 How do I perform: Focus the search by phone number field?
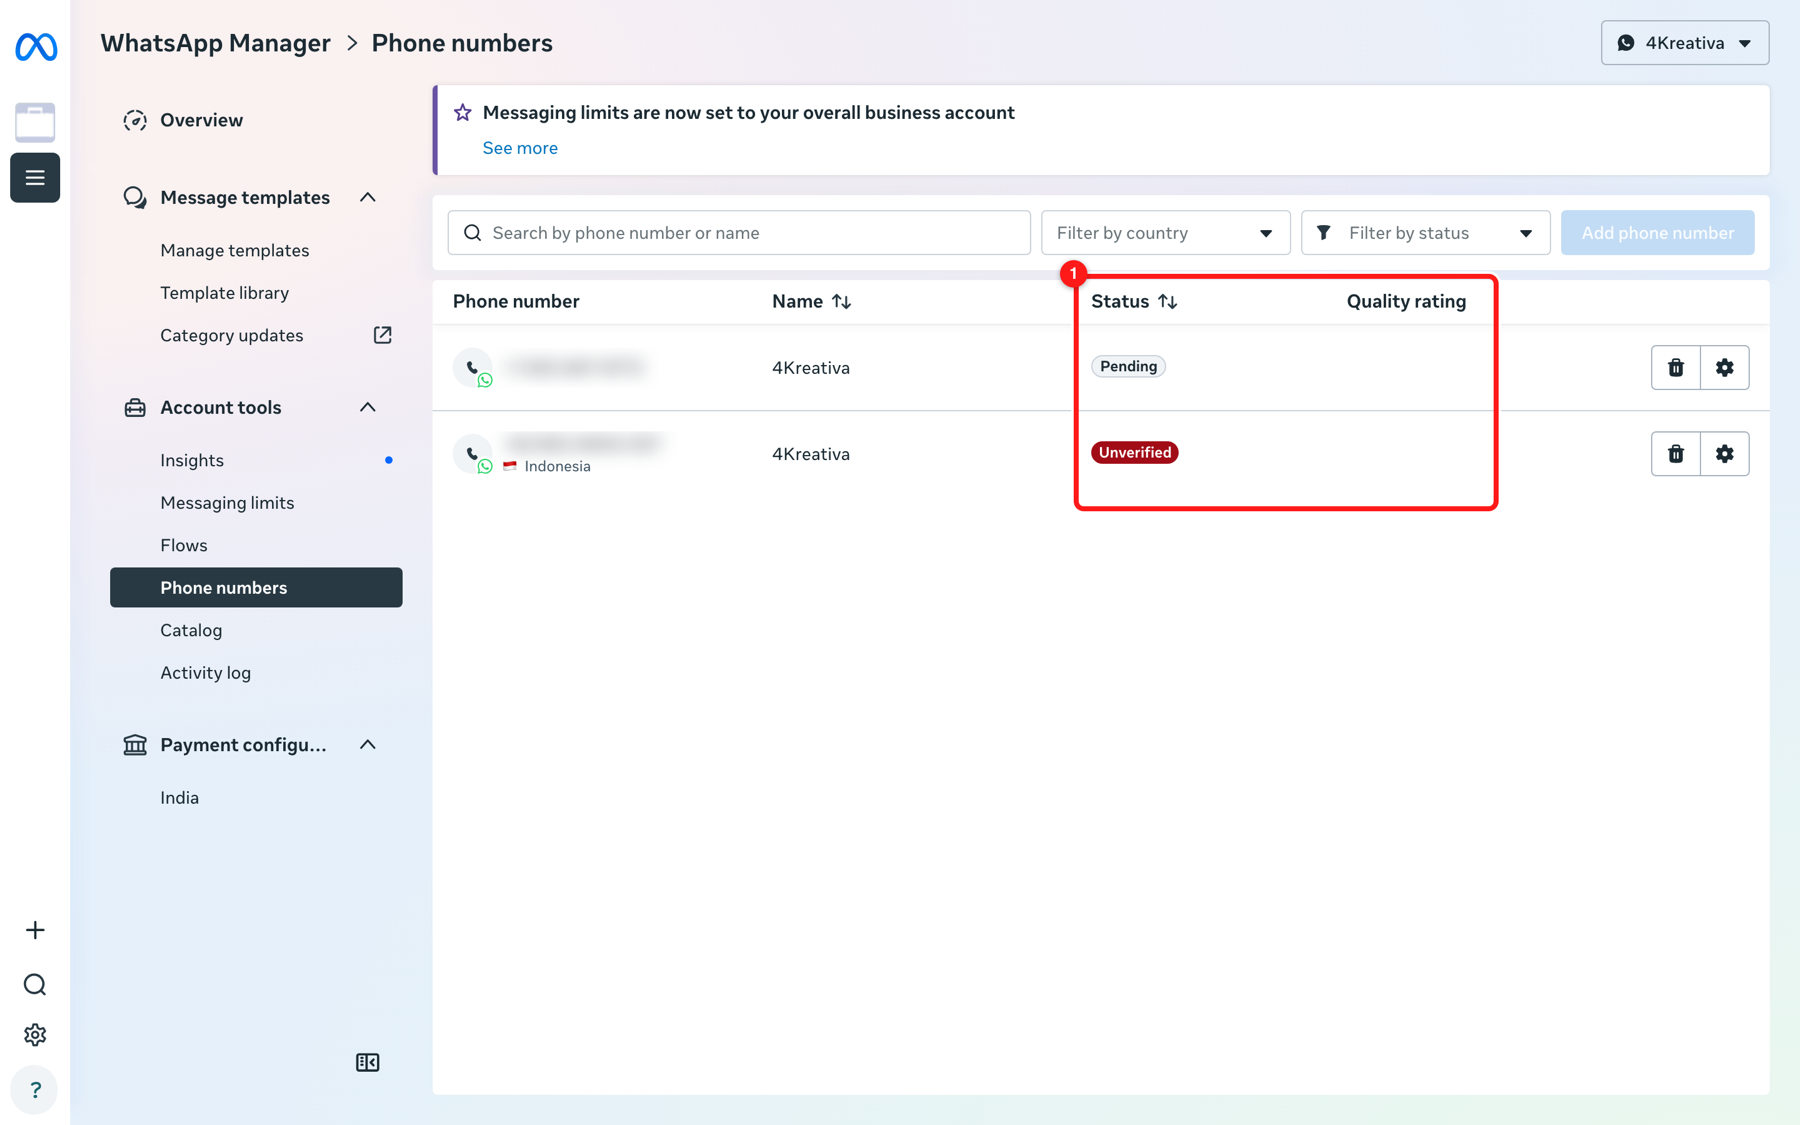click(x=739, y=233)
